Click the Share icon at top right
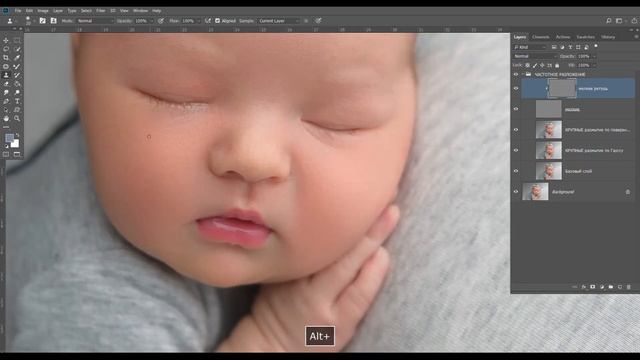 click(634, 20)
